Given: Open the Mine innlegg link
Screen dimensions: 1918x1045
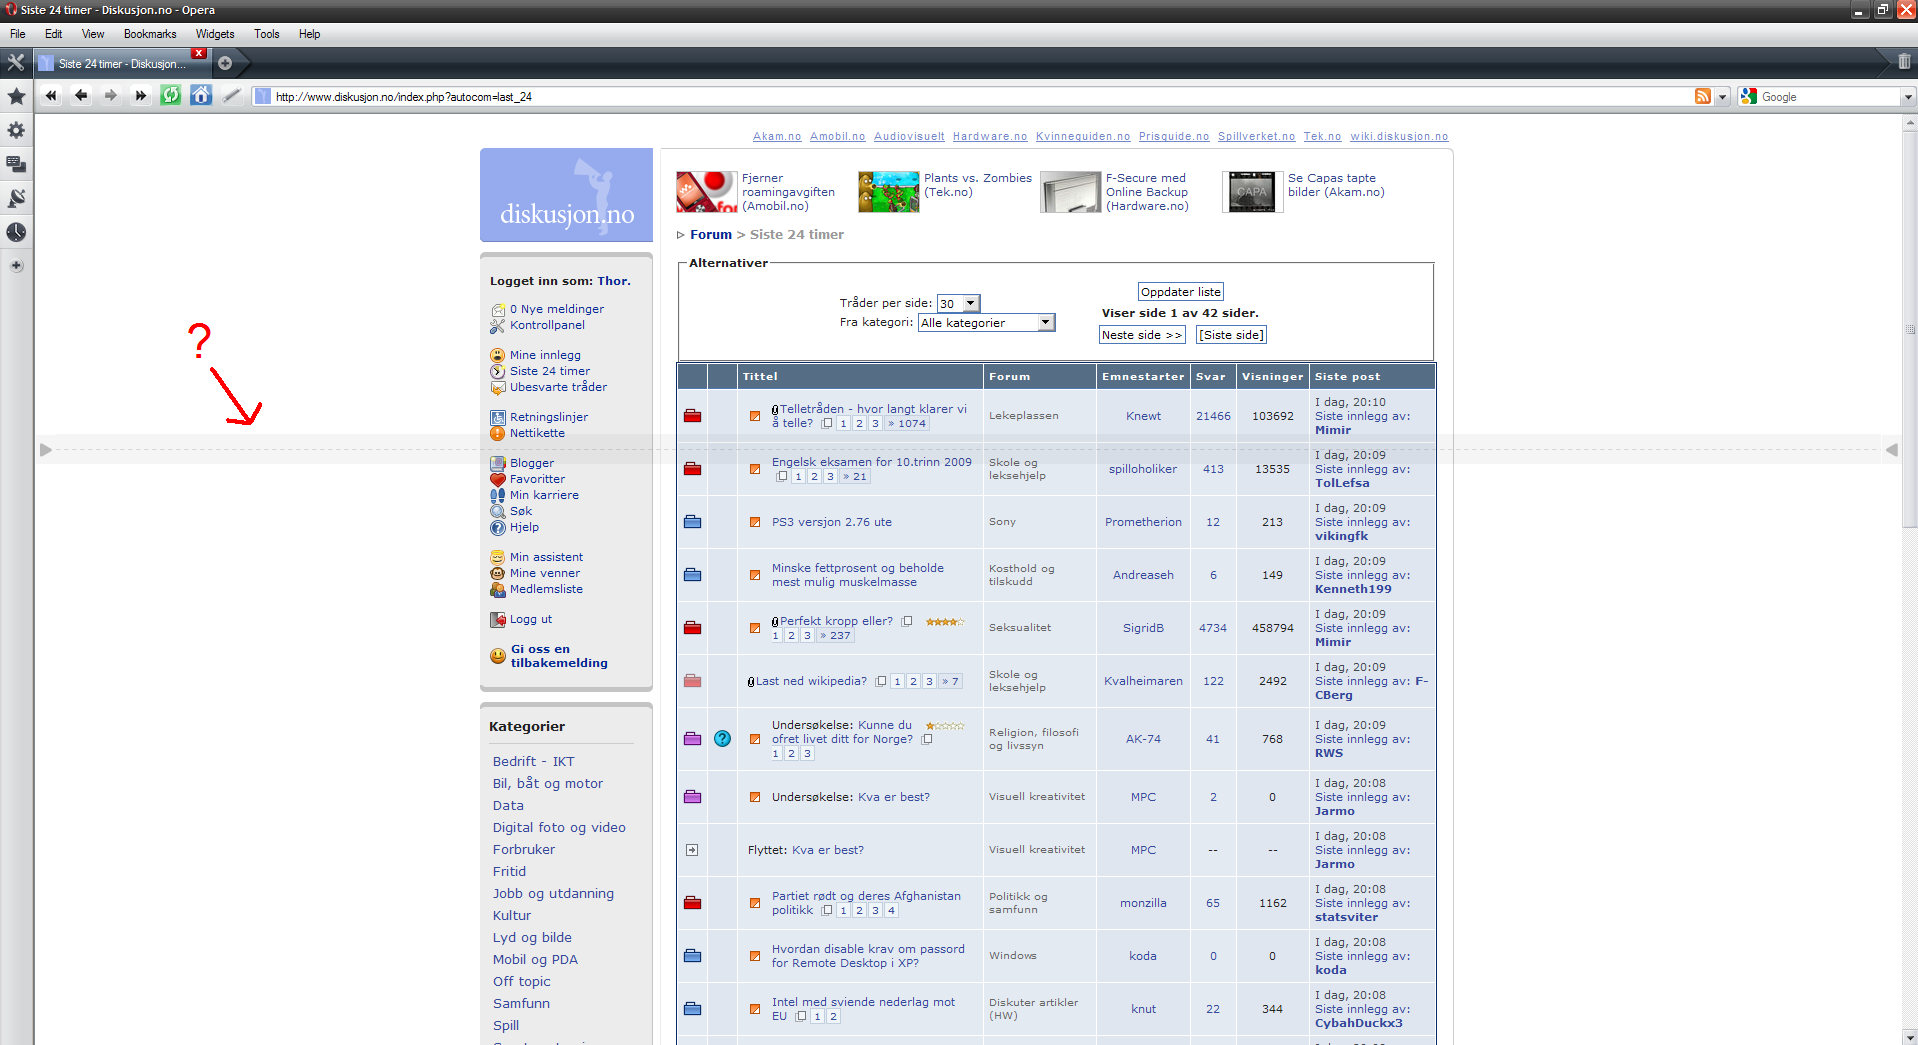Looking at the screenshot, I should 545,355.
